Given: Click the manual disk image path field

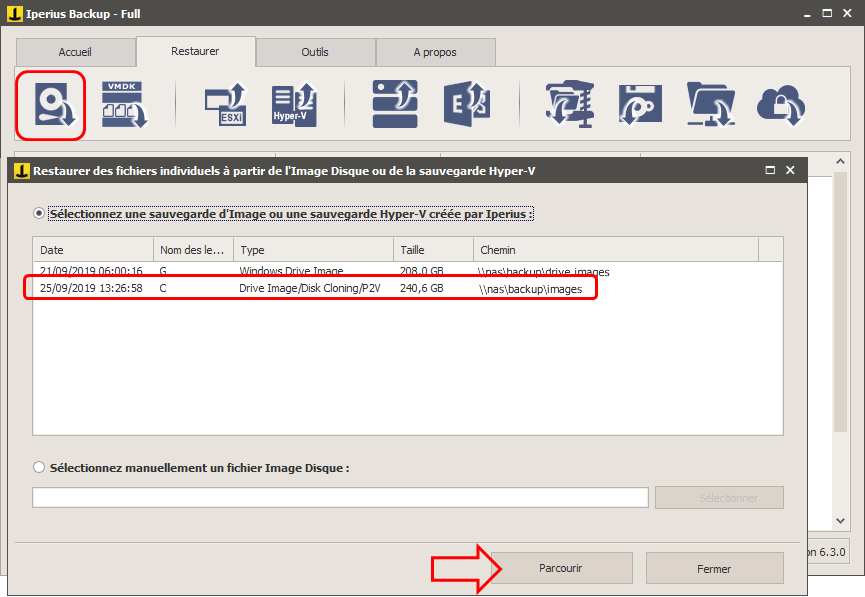Looking at the screenshot, I should point(340,498).
